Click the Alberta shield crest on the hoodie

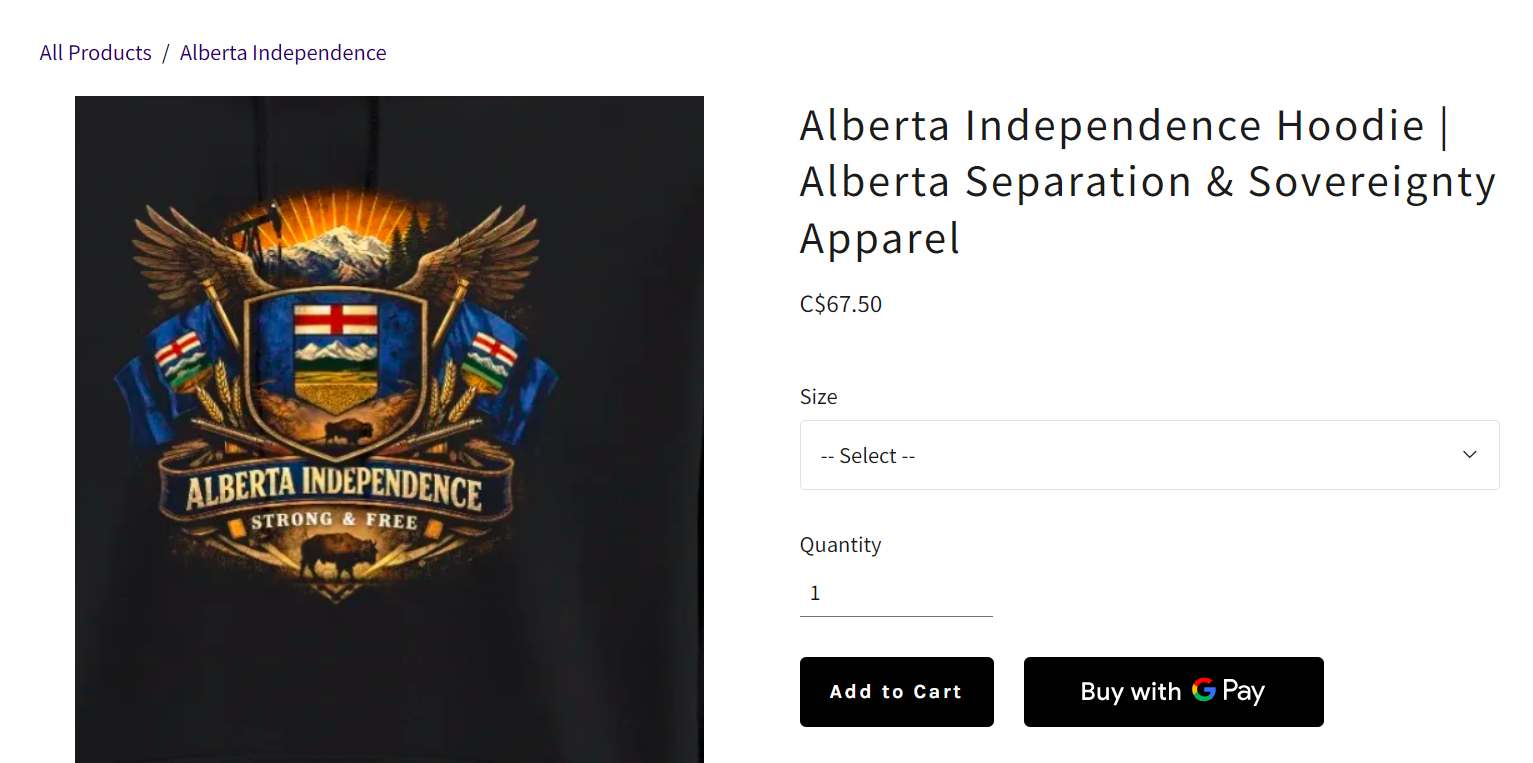(336, 360)
